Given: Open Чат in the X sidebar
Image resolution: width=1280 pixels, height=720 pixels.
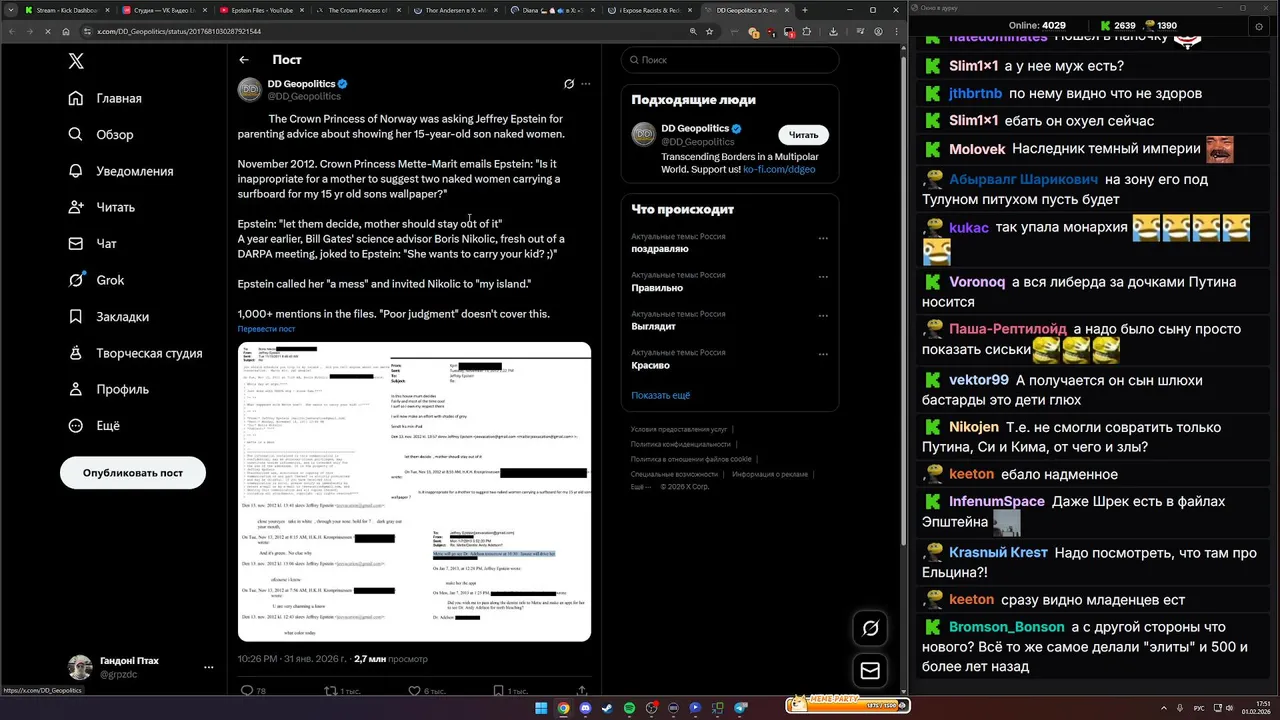Looking at the screenshot, I should coord(94,243).
